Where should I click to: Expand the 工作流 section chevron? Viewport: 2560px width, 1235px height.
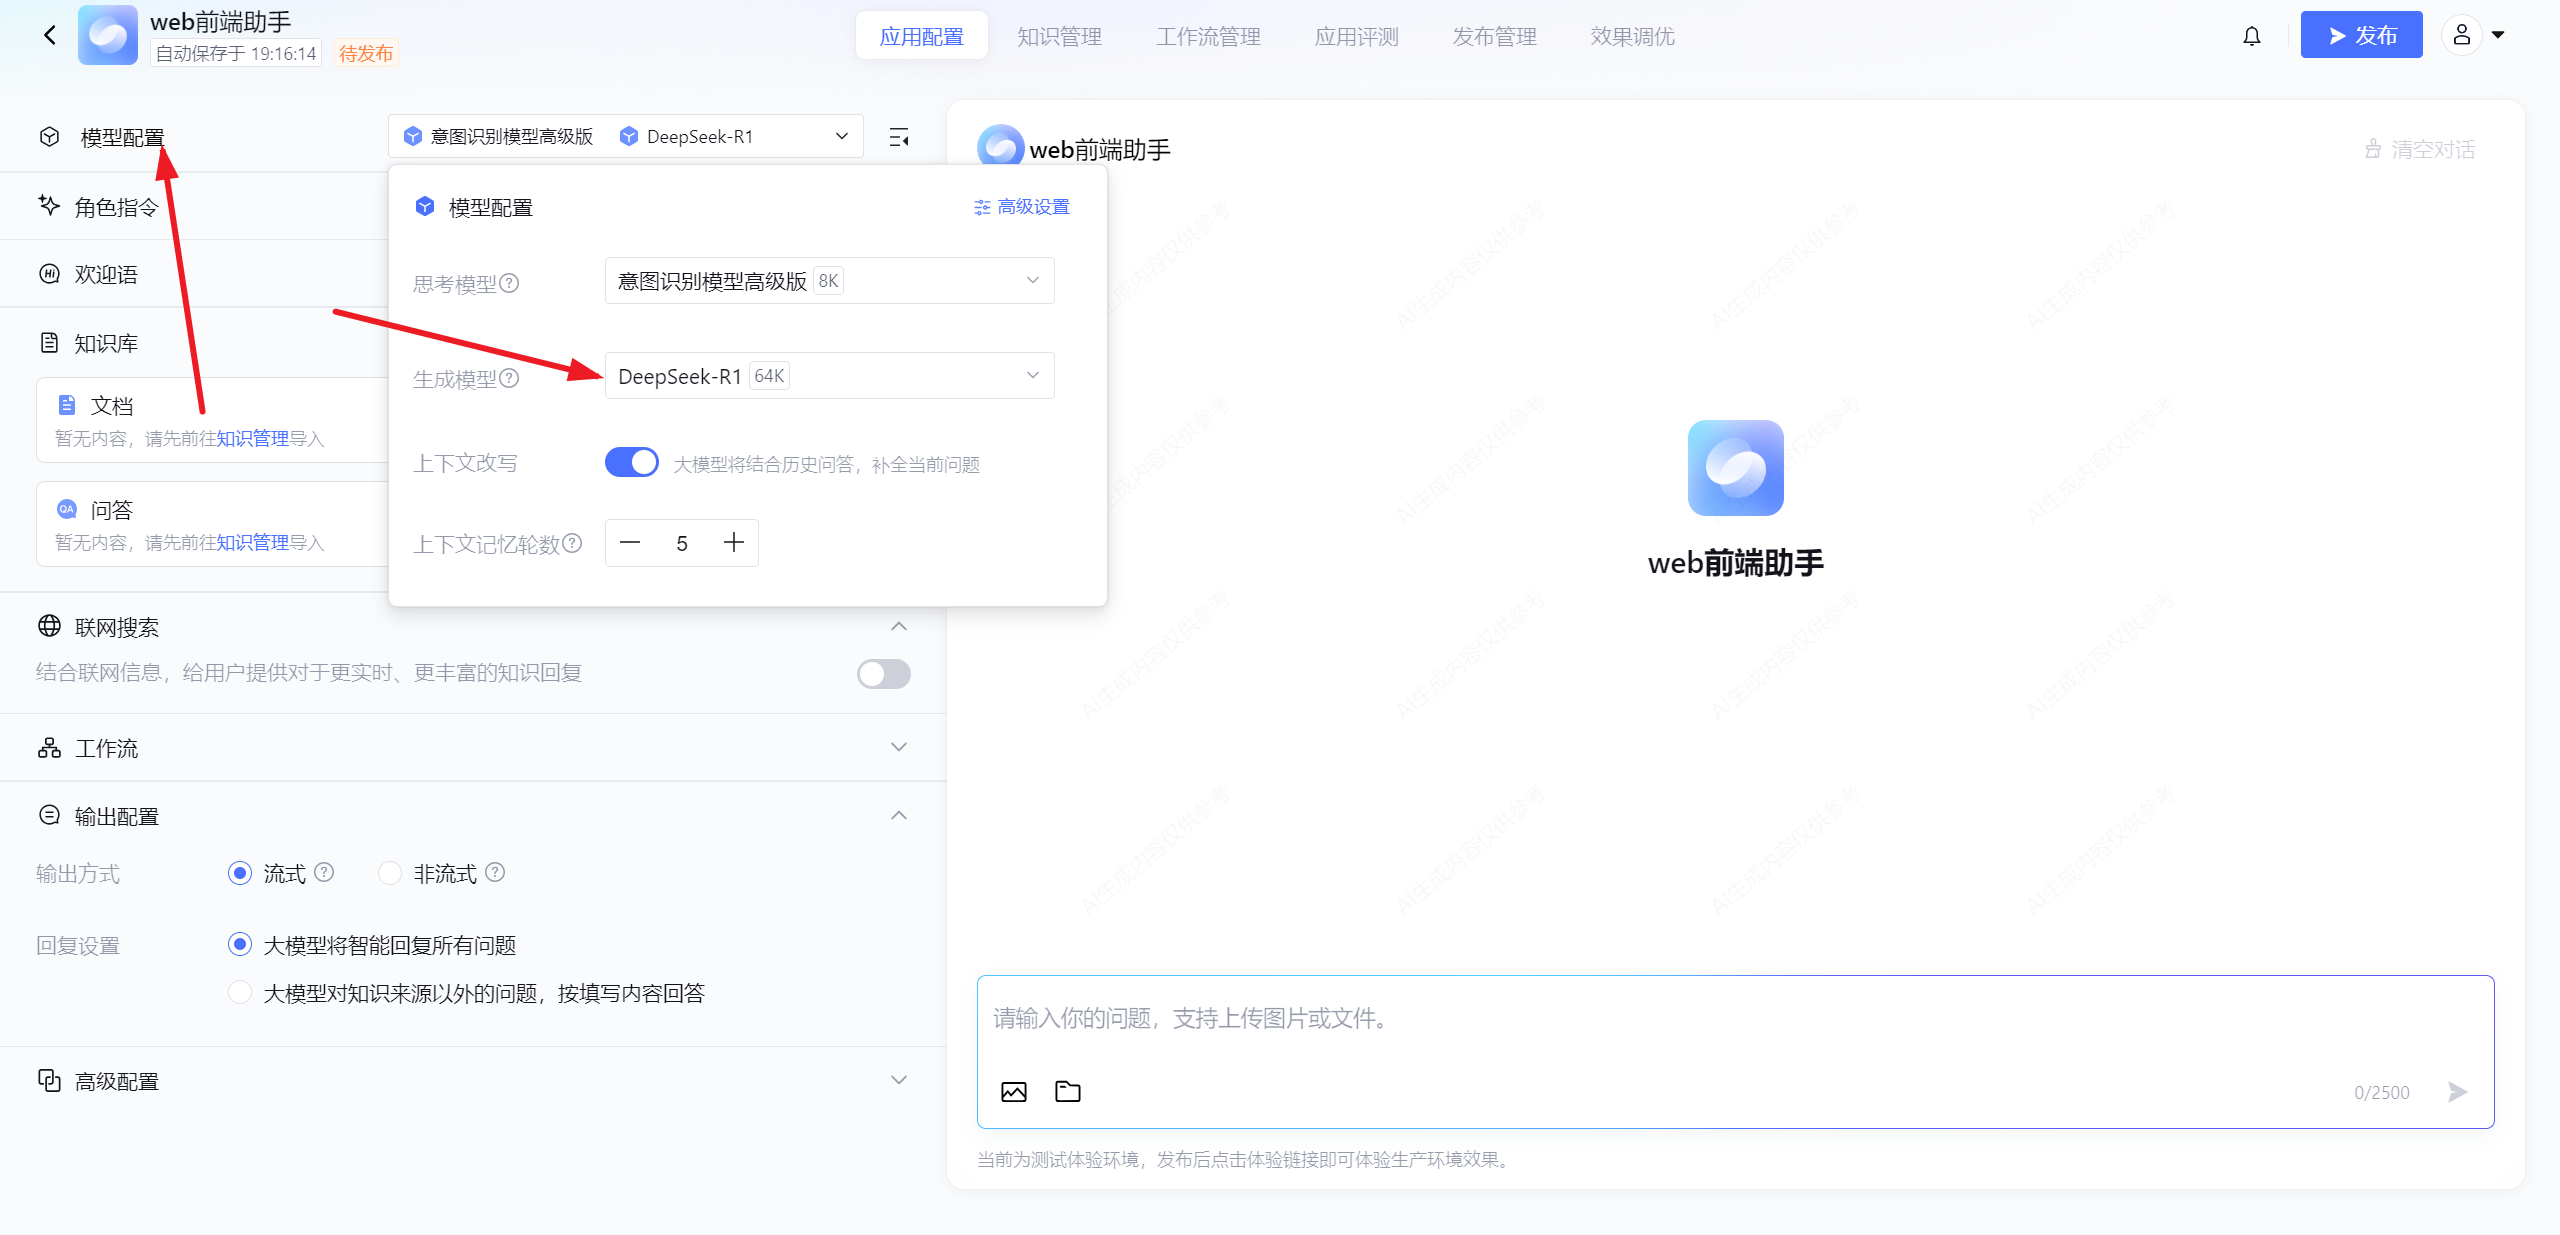point(899,747)
